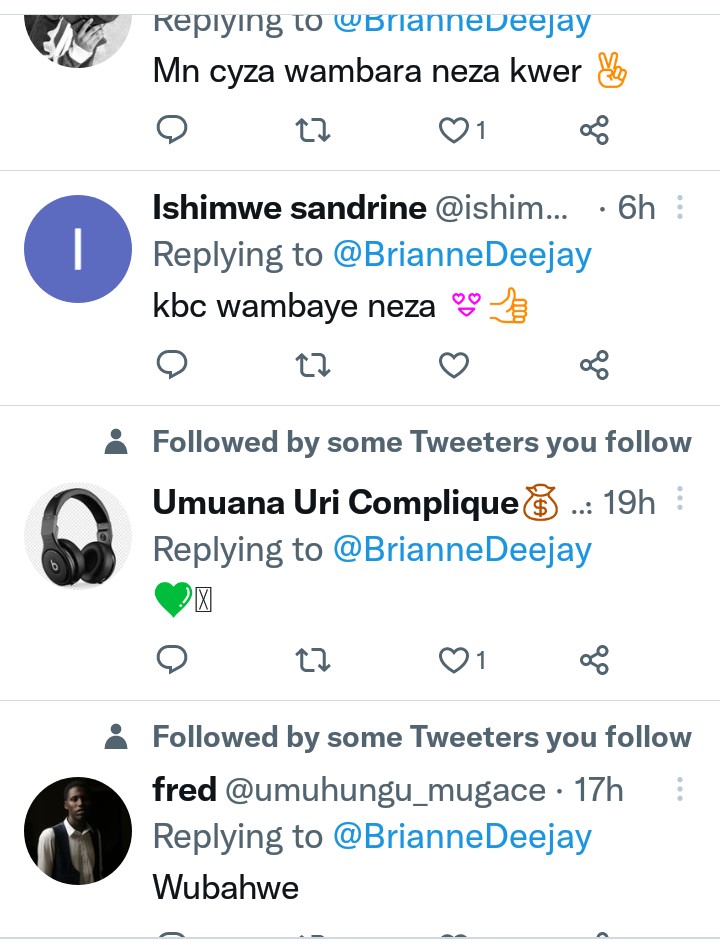View Umuana Uri Complique's headphones avatar

coord(78,536)
